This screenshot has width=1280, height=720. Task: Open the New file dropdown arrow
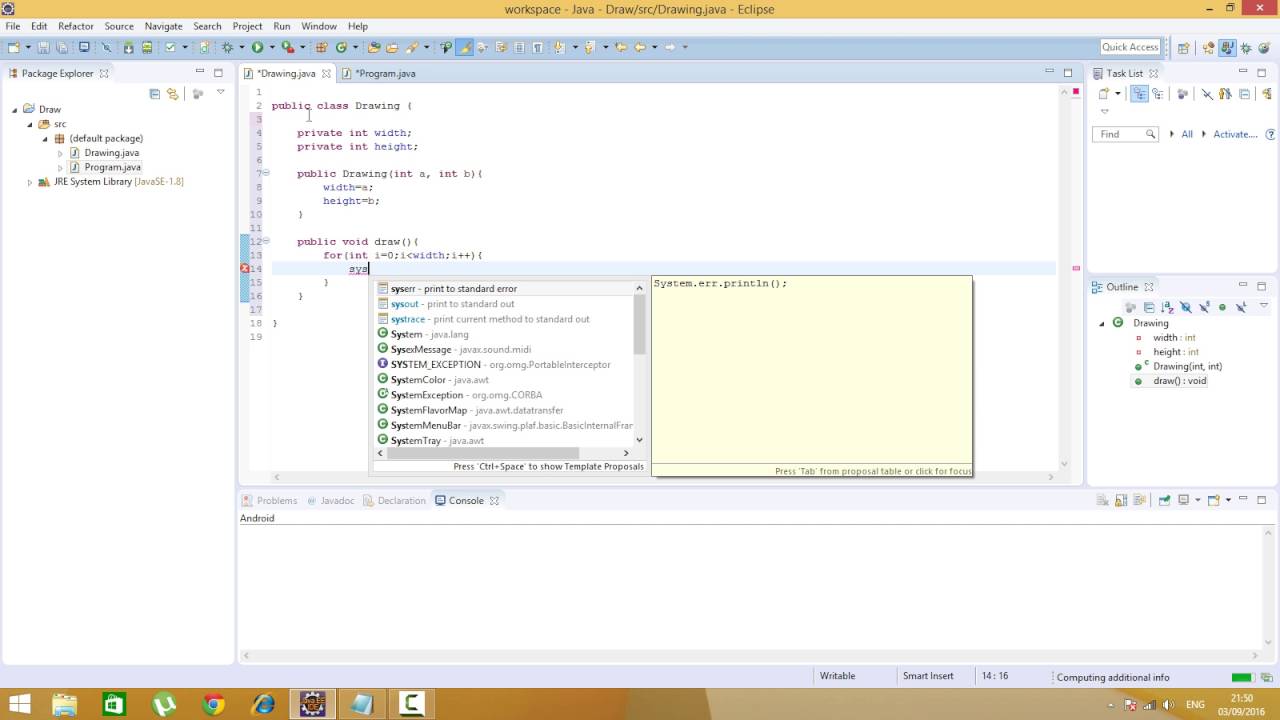[26, 47]
